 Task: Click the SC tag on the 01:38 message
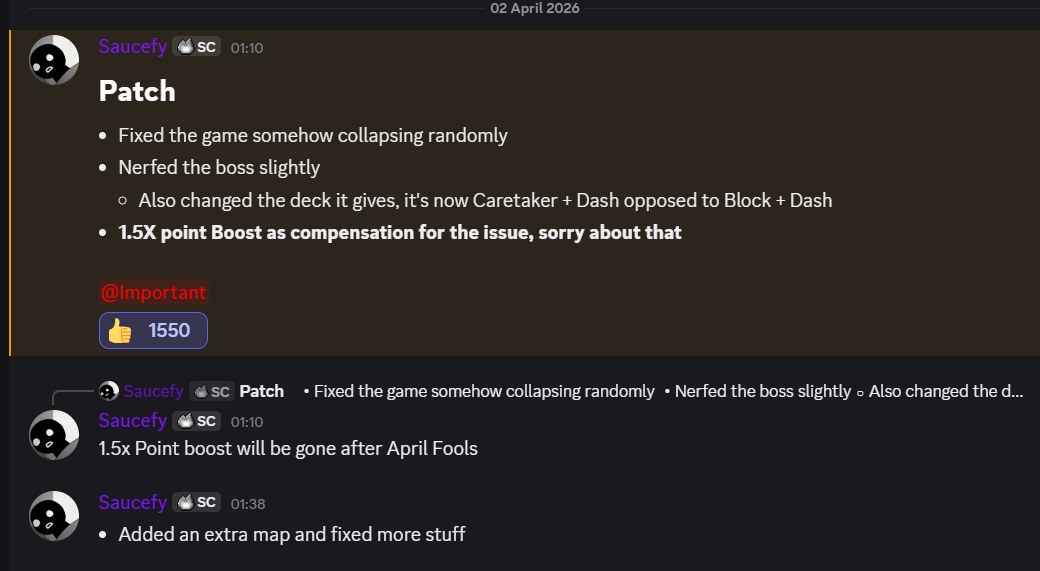[x=196, y=503]
